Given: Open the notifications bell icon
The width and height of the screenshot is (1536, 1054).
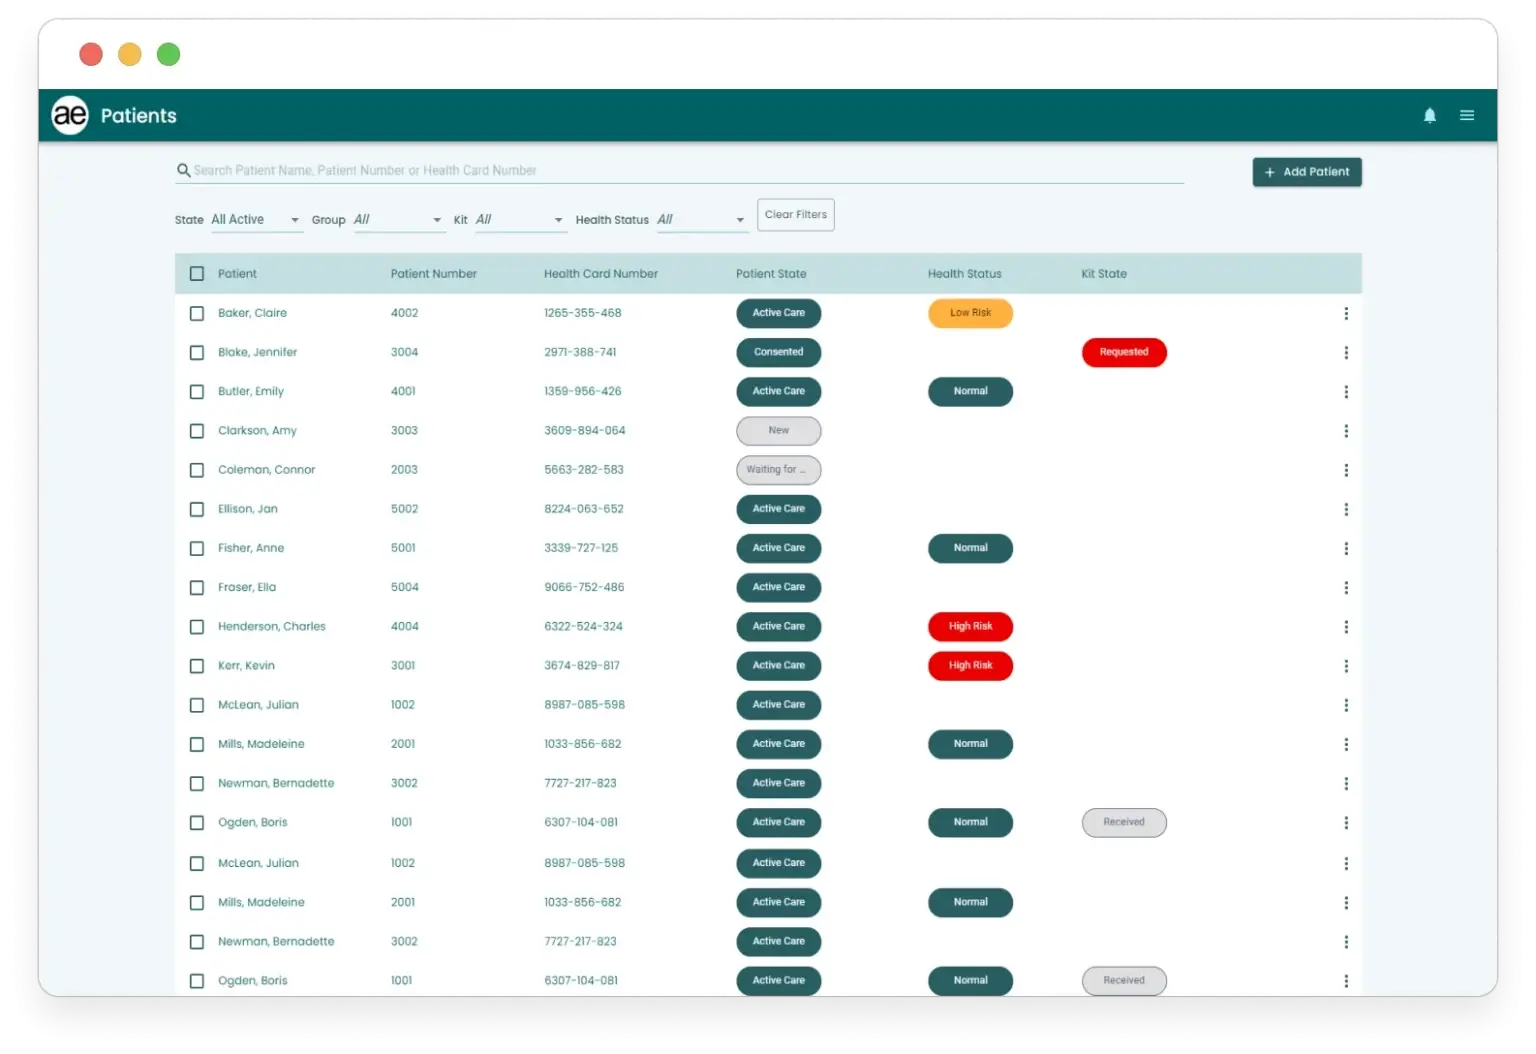Looking at the screenshot, I should pyautogui.click(x=1430, y=114).
